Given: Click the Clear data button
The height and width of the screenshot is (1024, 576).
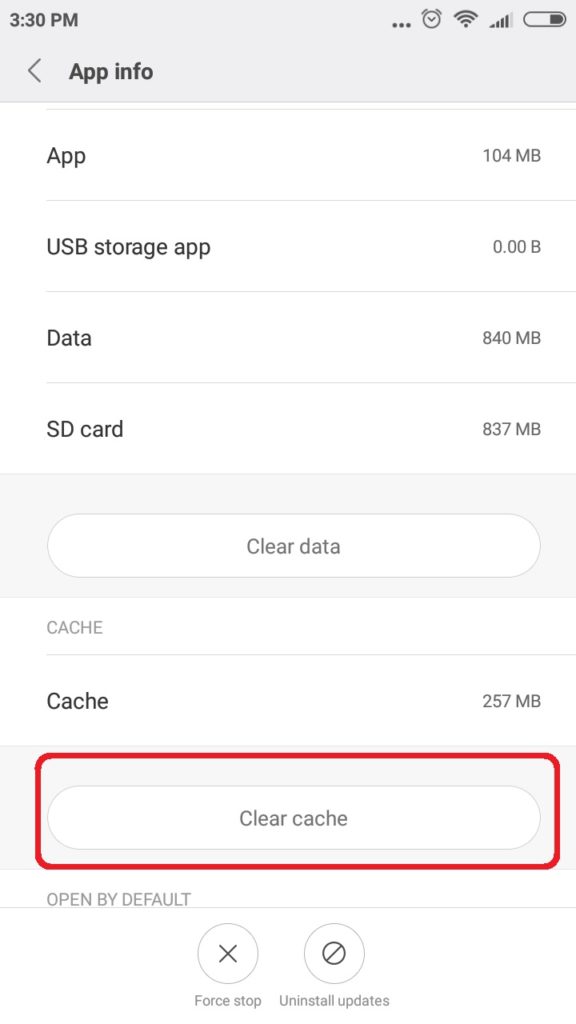Looking at the screenshot, I should point(294,546).
